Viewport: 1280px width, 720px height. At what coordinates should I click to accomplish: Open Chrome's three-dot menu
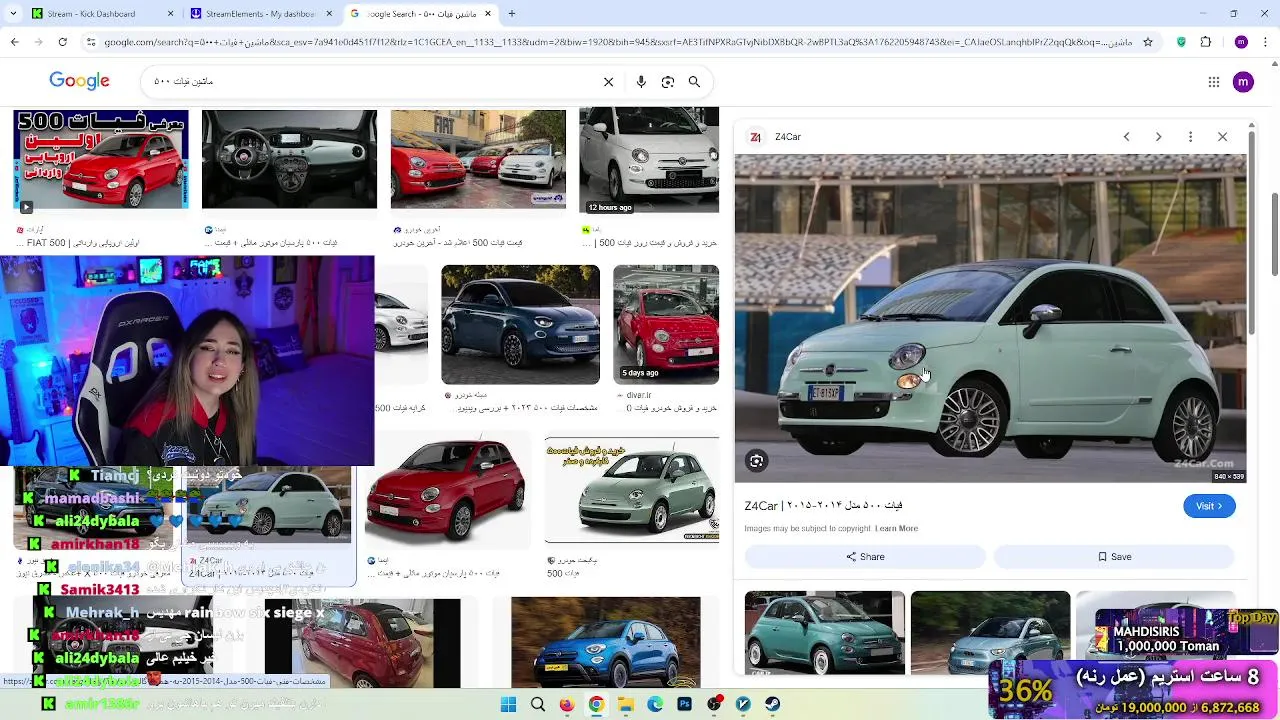pyautogui.click(x=1266, y=42)
